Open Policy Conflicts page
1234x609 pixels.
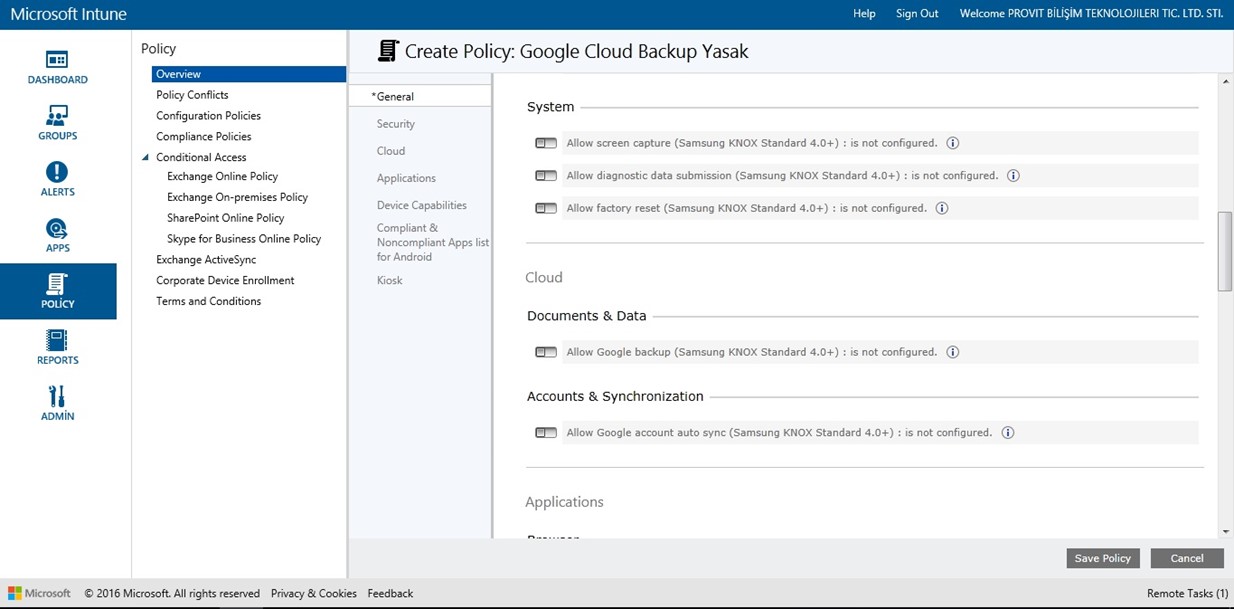(192, 95)
